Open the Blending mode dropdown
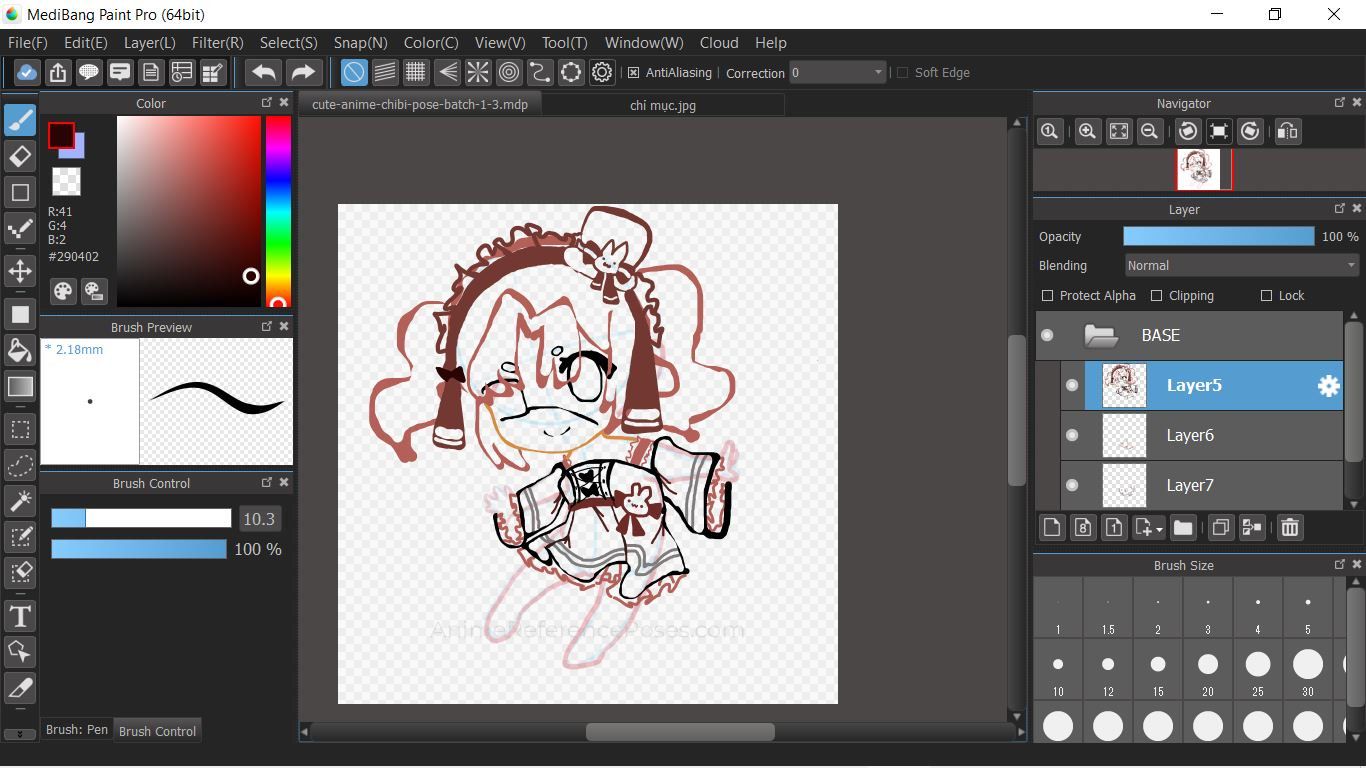Screen dimensions: 1366x768 tap(1240, 266)
